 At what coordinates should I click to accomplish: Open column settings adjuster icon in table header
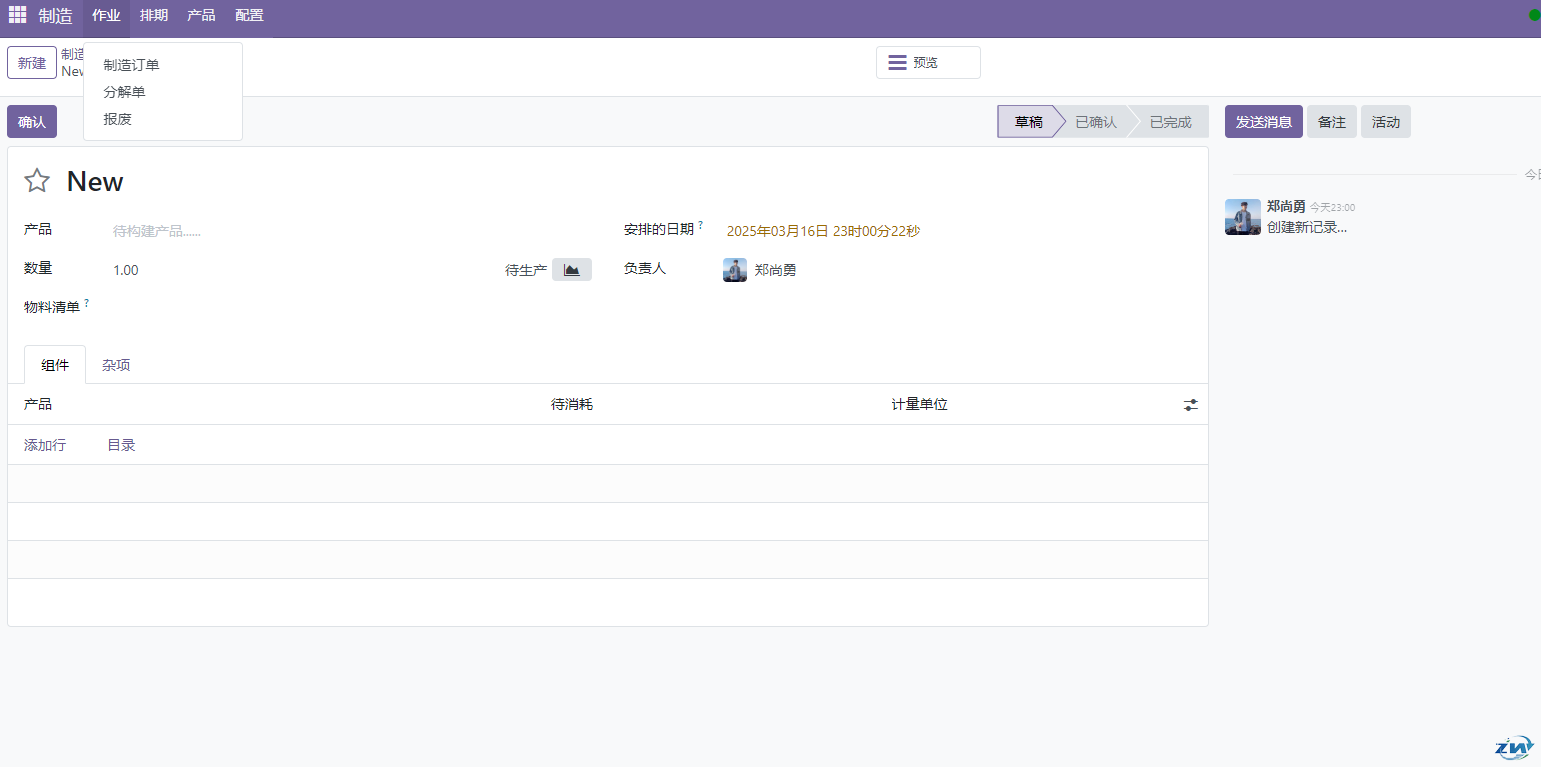[x=1190, y=405]
